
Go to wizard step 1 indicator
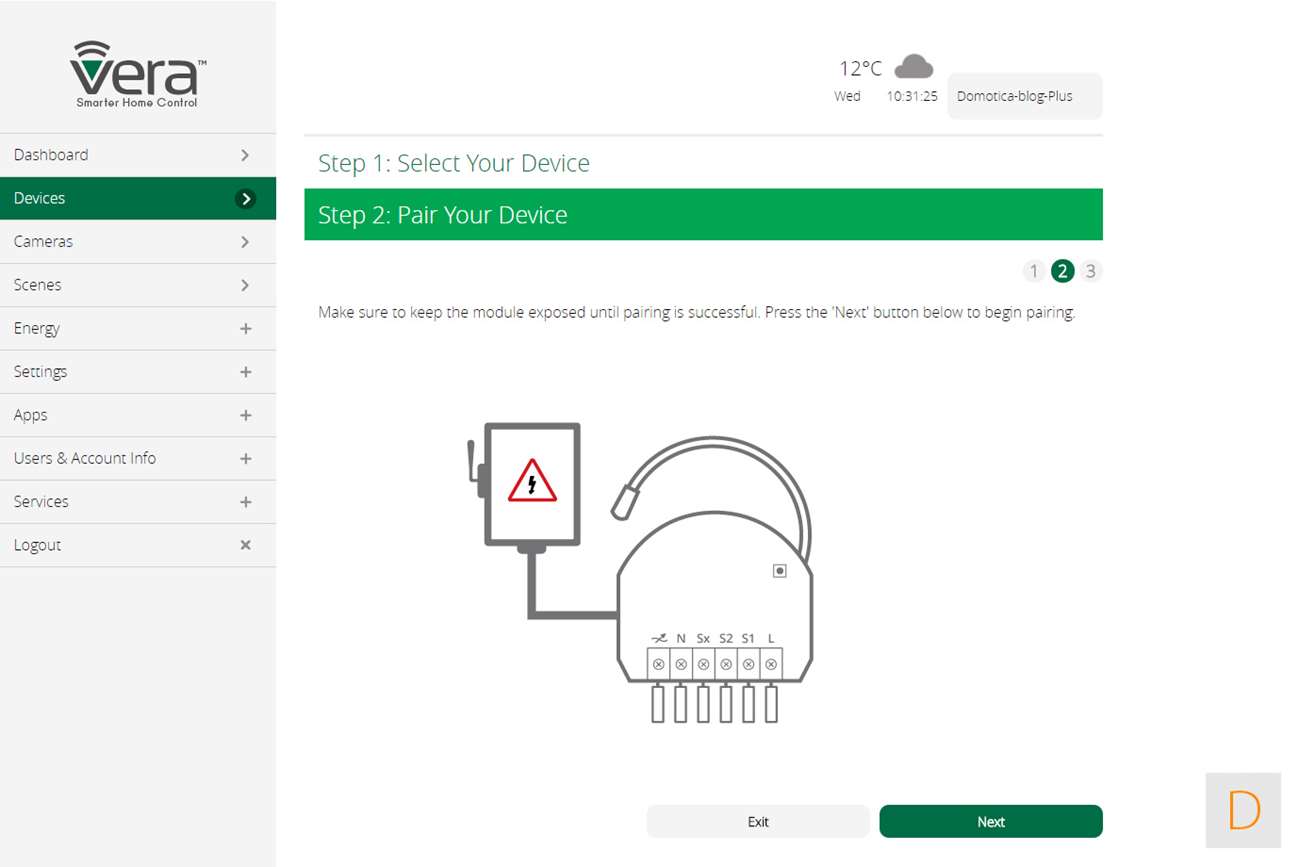[1034, 271]
